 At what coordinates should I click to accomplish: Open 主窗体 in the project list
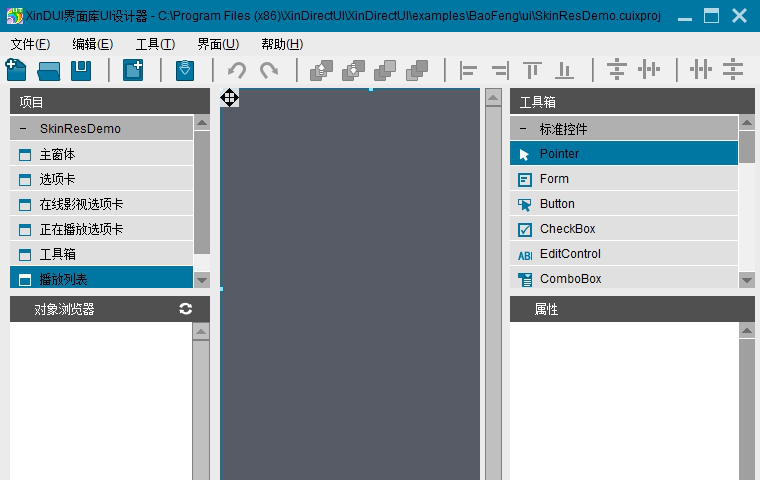point(57,155)
